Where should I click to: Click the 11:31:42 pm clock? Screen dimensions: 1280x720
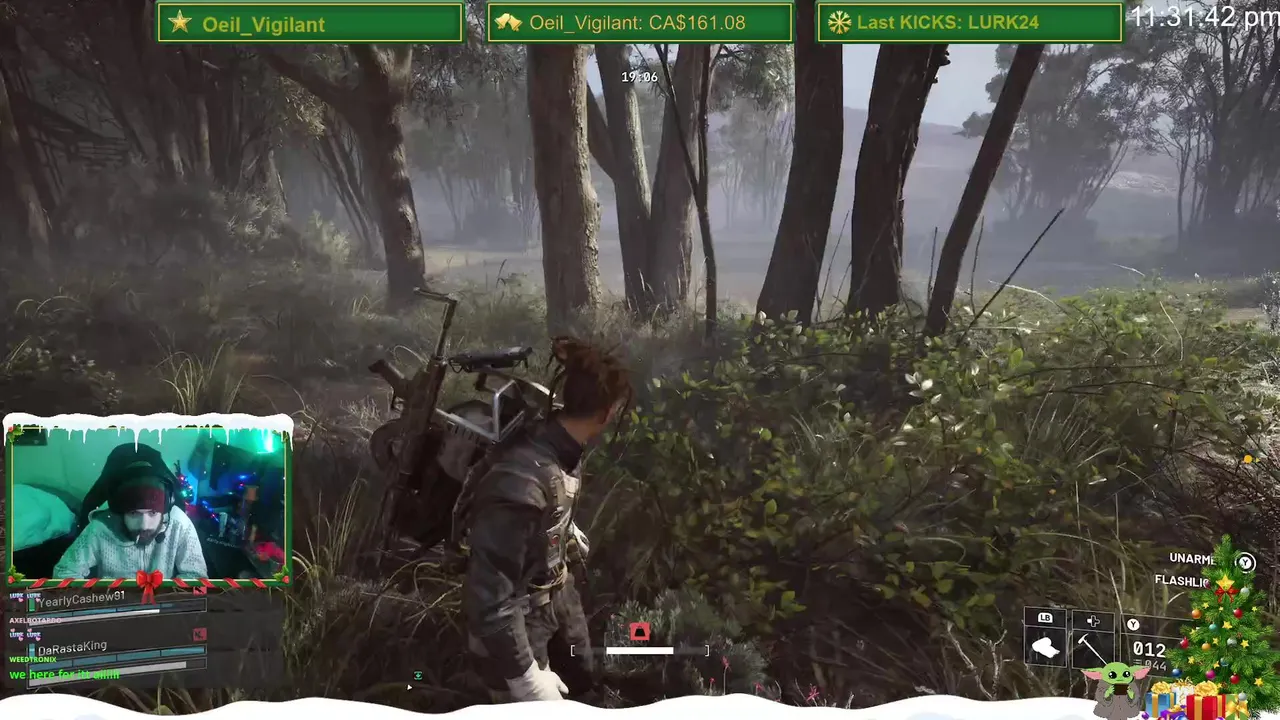tap(1204, 16)
